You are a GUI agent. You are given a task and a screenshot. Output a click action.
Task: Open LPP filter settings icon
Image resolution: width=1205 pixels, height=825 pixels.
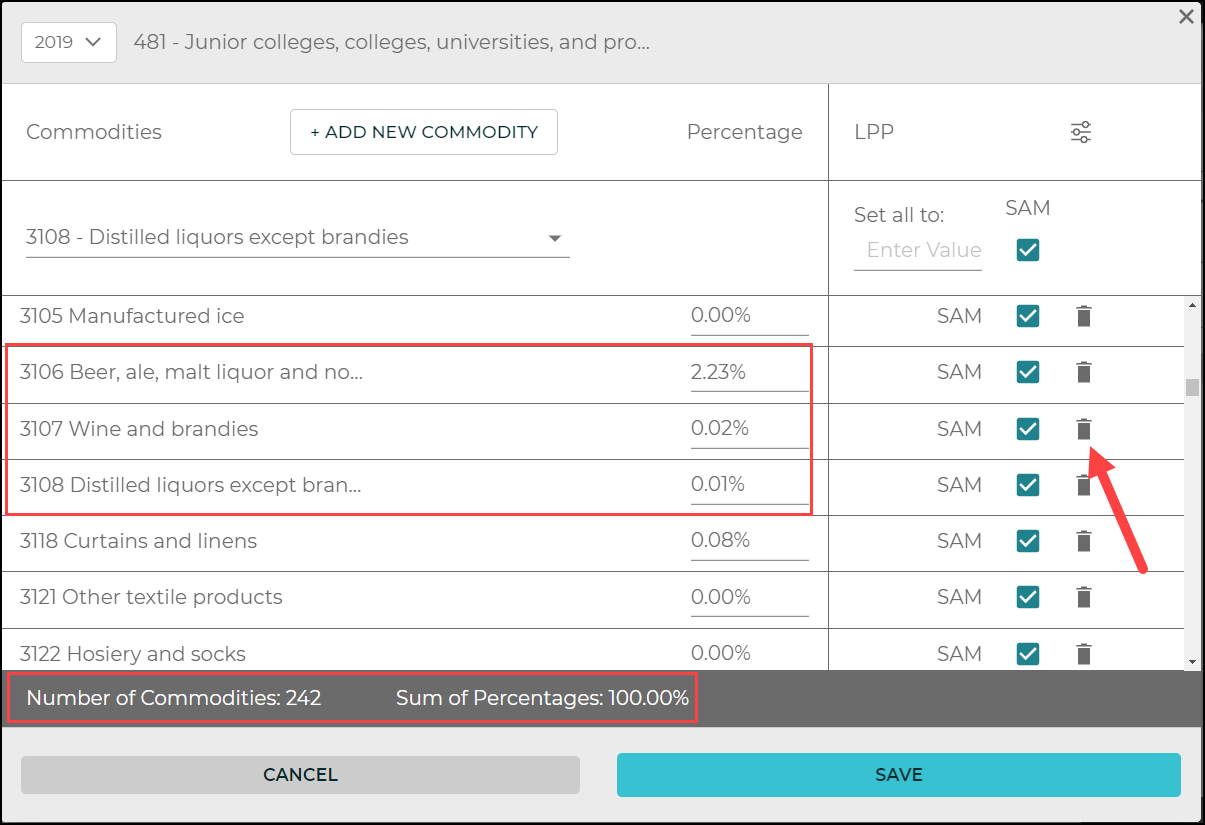1081,132
